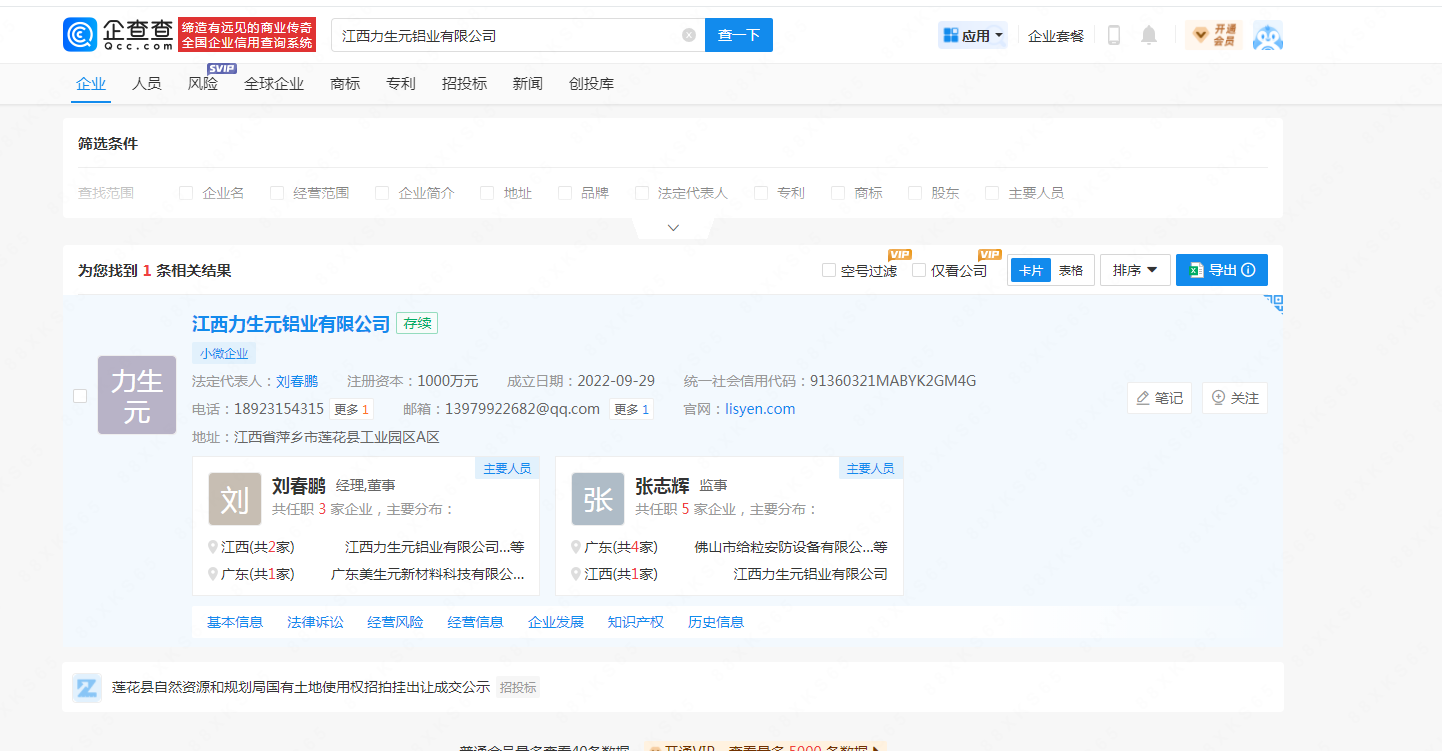Click the 力生元 company logo thumbnail
The height and width of the screenshot is (751, 1442).
137,395
